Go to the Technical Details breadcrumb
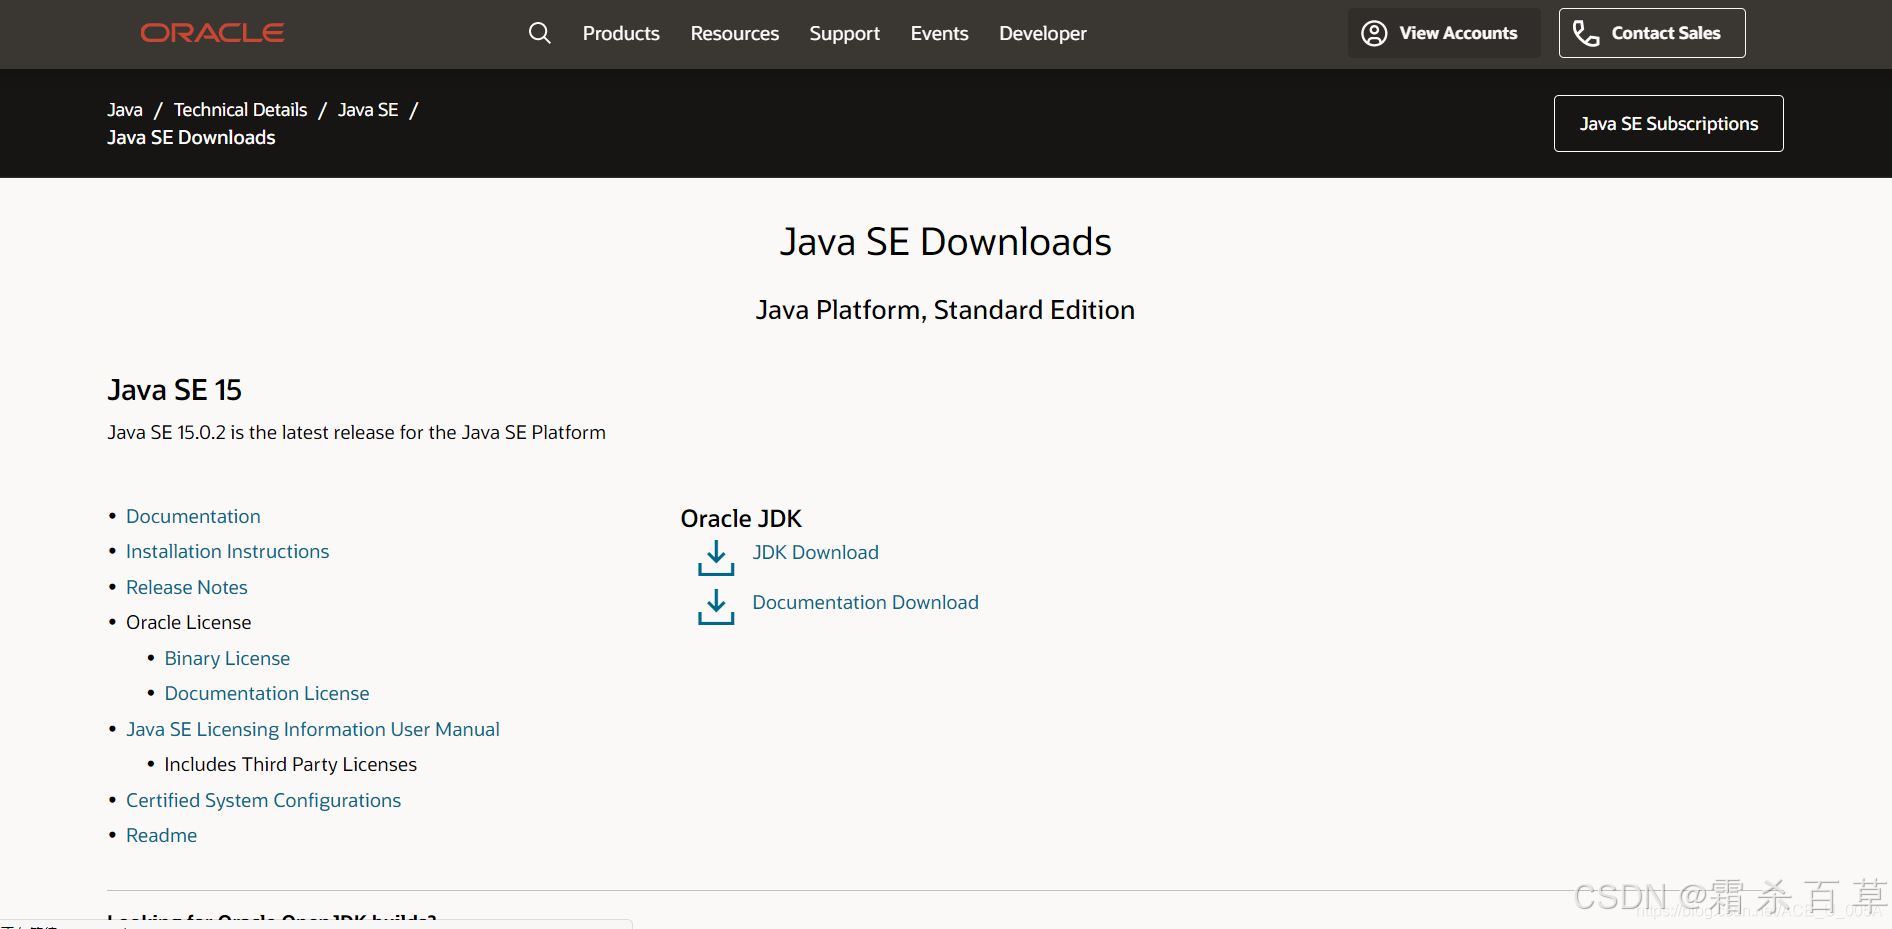This screenshot has width=1892, height=929. click(241, 110)
